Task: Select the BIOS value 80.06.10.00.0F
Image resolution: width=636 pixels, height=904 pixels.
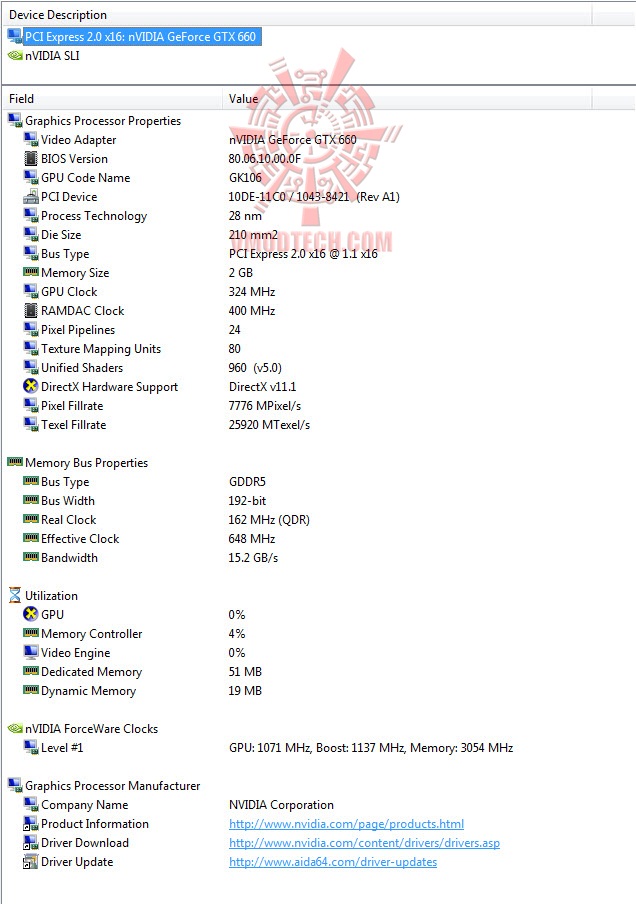Action: tap(265, 159)
